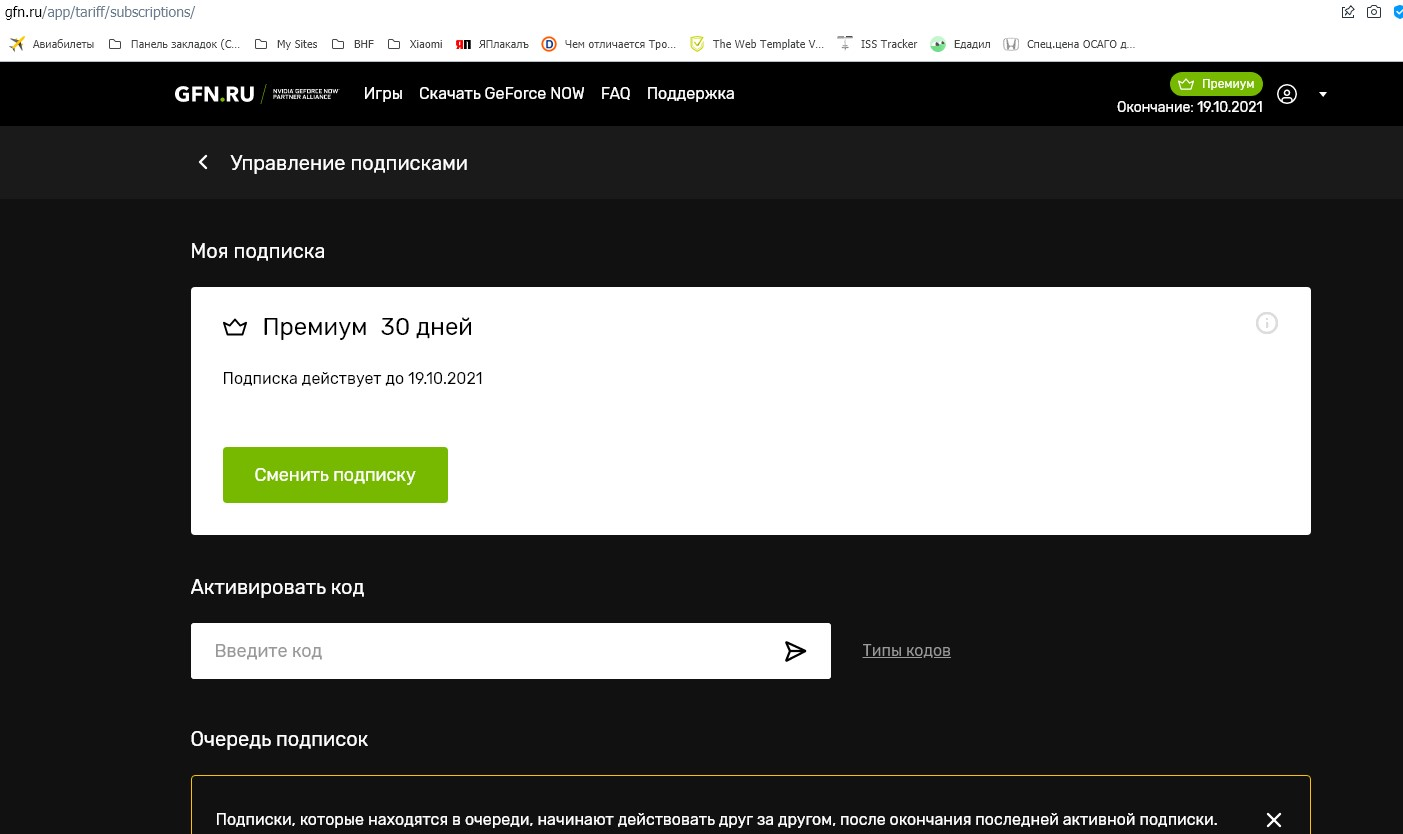Viewport: 1403px width, 834px height.
Task: Expand the account dropdown arrow
Action: click(1323, 94)
